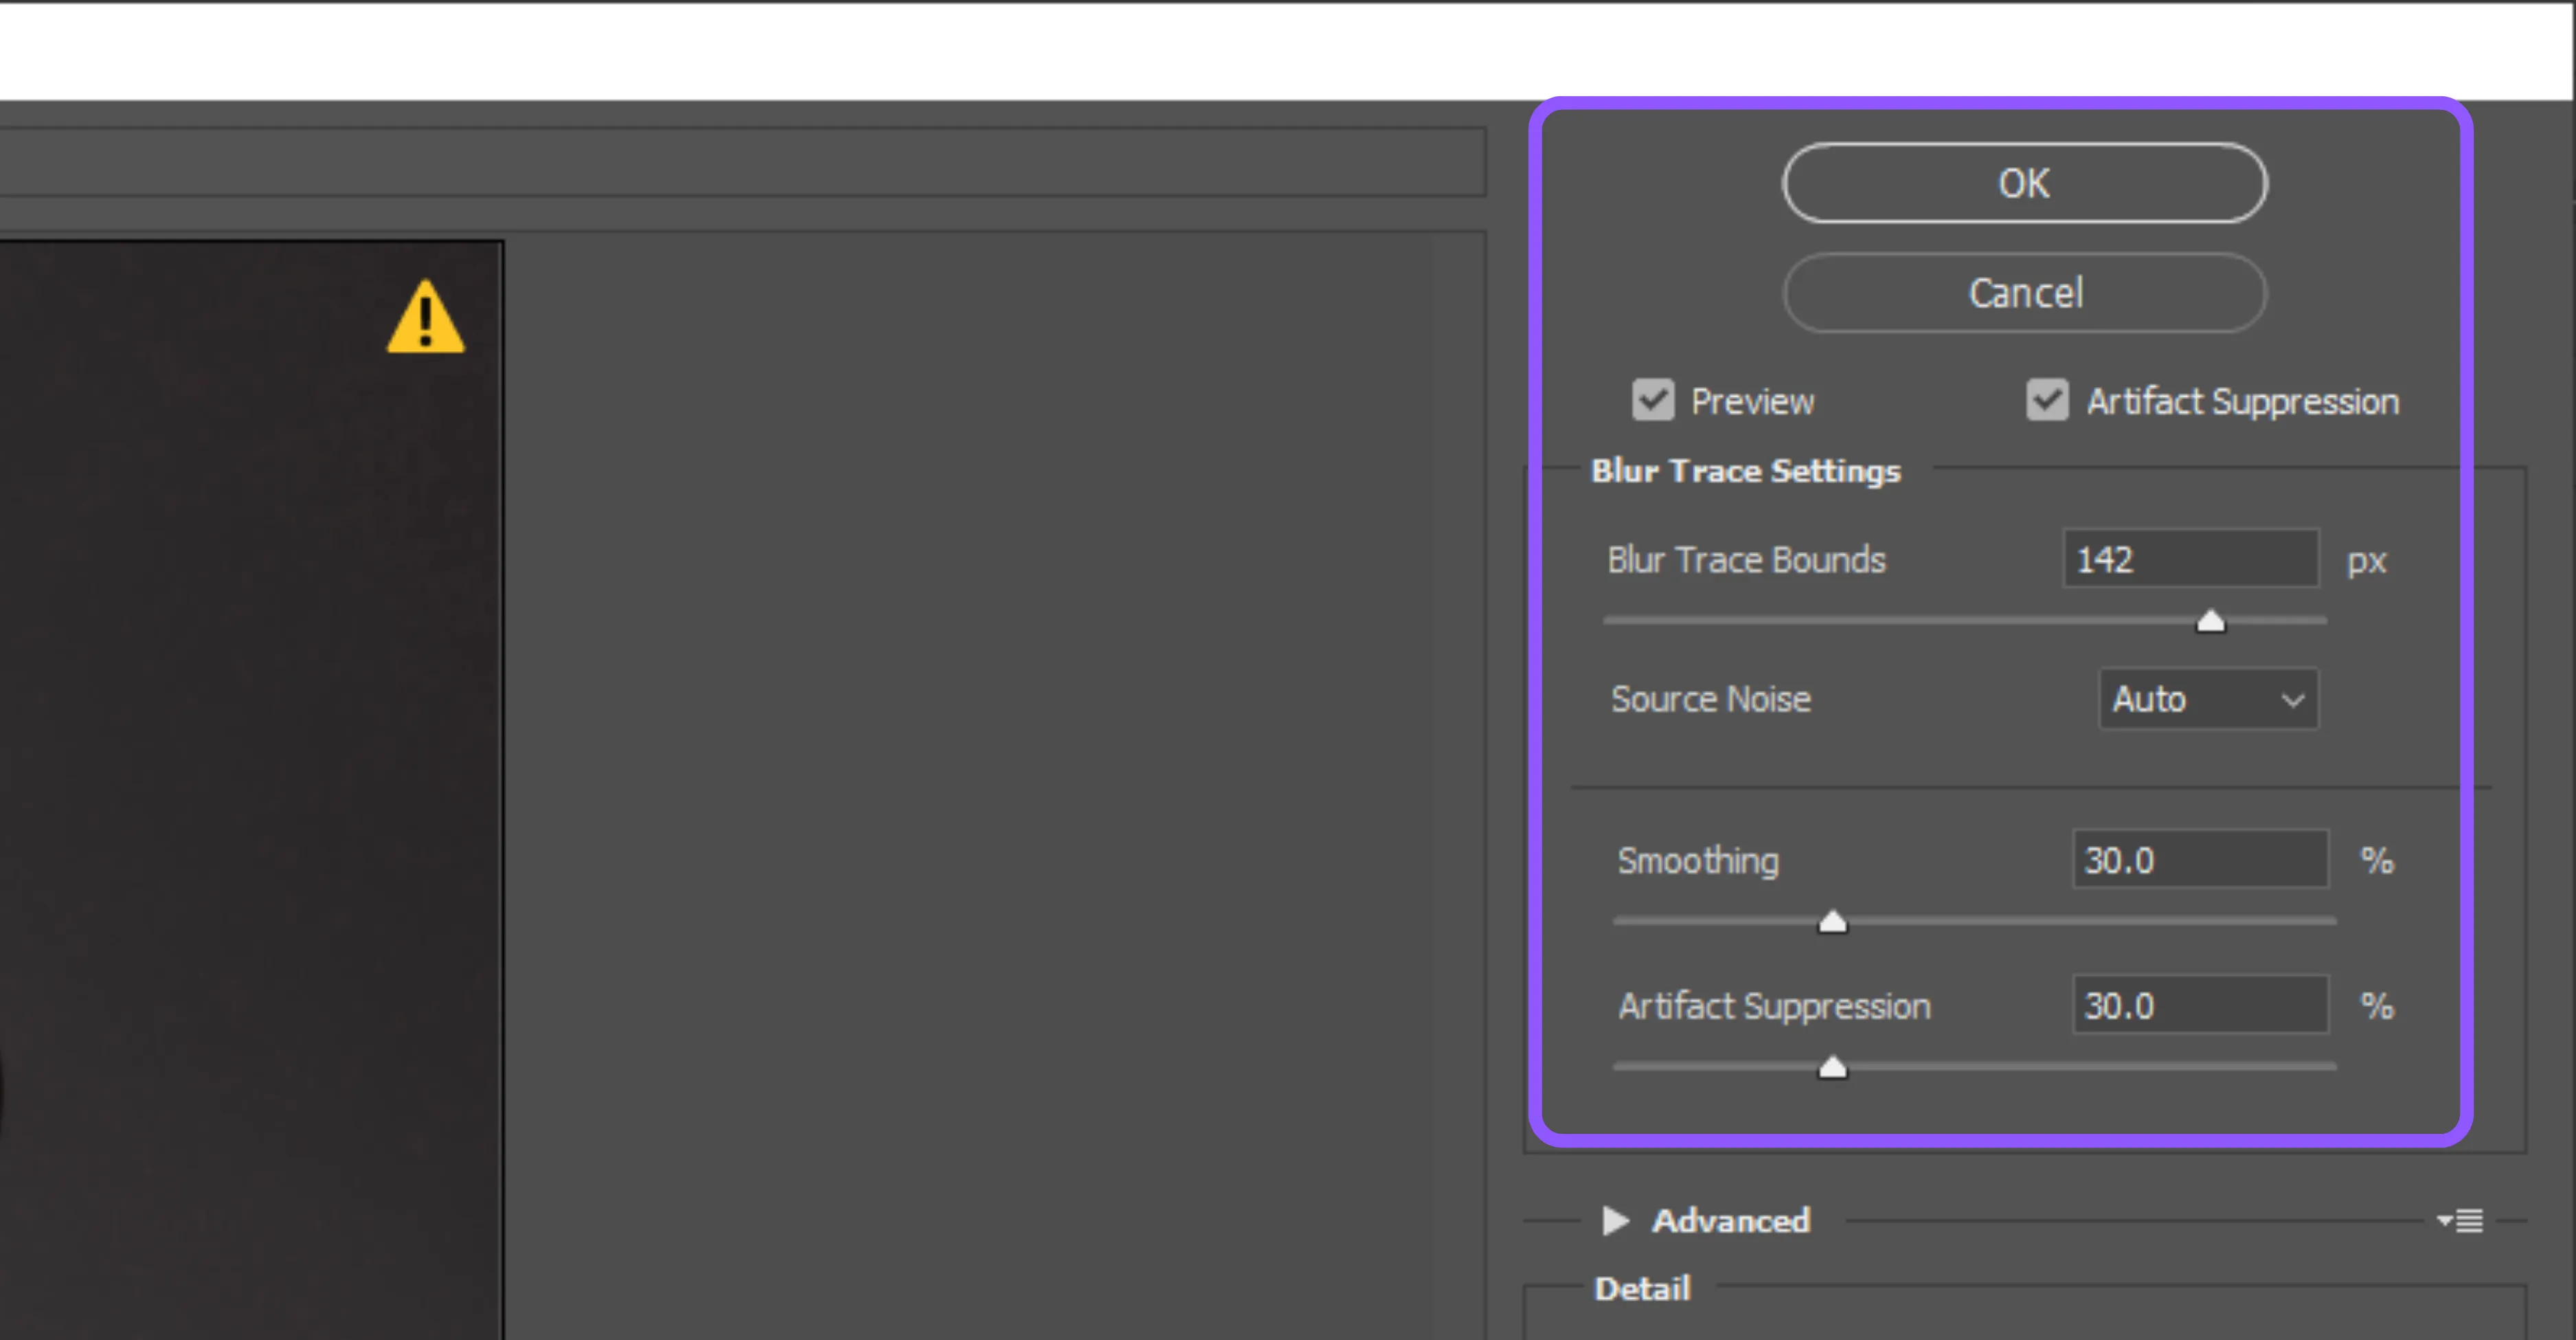Open the Advanced section flyout menu icon
The height and width of the screenshot is (1340, 2576).
[x=2460, y=1220]
